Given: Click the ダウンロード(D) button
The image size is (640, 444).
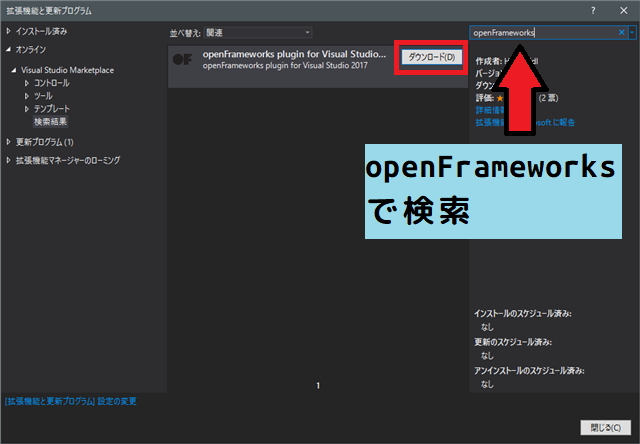Looking at the screenshot, I should click(x=432, y=57).
